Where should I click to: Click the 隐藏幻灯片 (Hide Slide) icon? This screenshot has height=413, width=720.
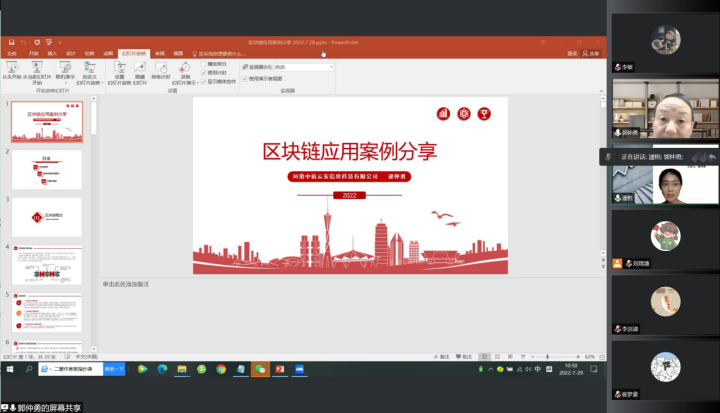140,69
